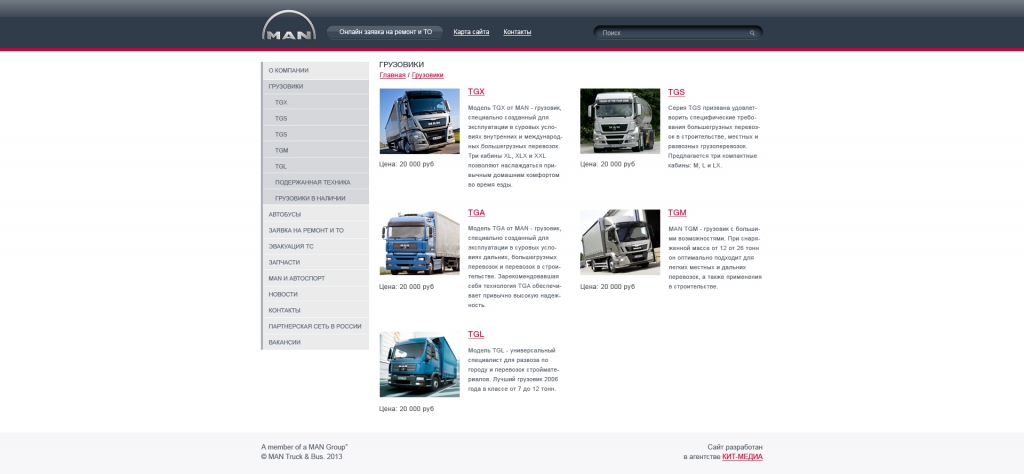This screenshot has width=1024, height=474.
Task: Open the TGX truck thumbnail image
Action: (419, 121)
